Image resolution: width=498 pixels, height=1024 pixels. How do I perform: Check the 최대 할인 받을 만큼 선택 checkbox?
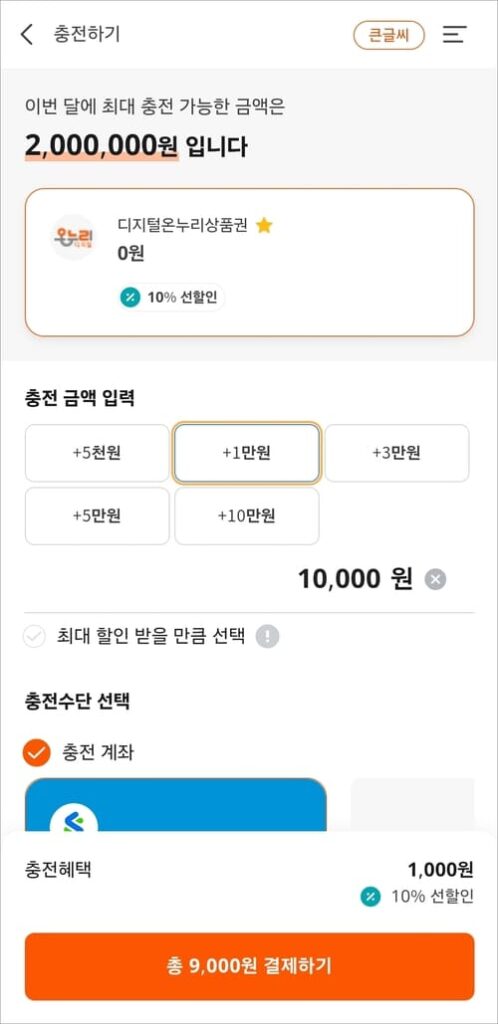coord(34,636)
